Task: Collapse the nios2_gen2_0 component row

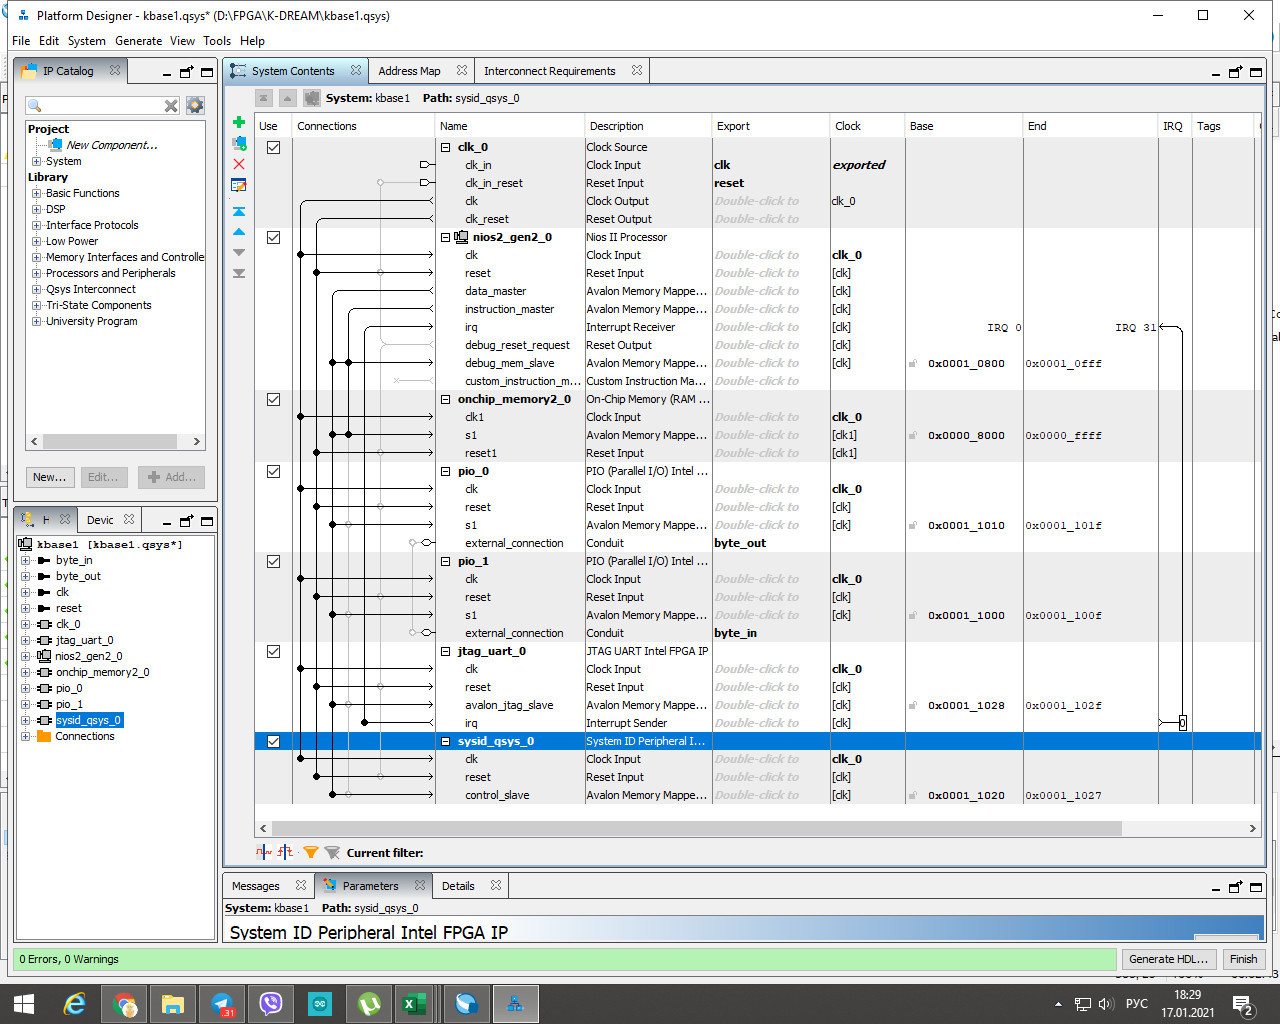Action: click(x=446, y=237)
